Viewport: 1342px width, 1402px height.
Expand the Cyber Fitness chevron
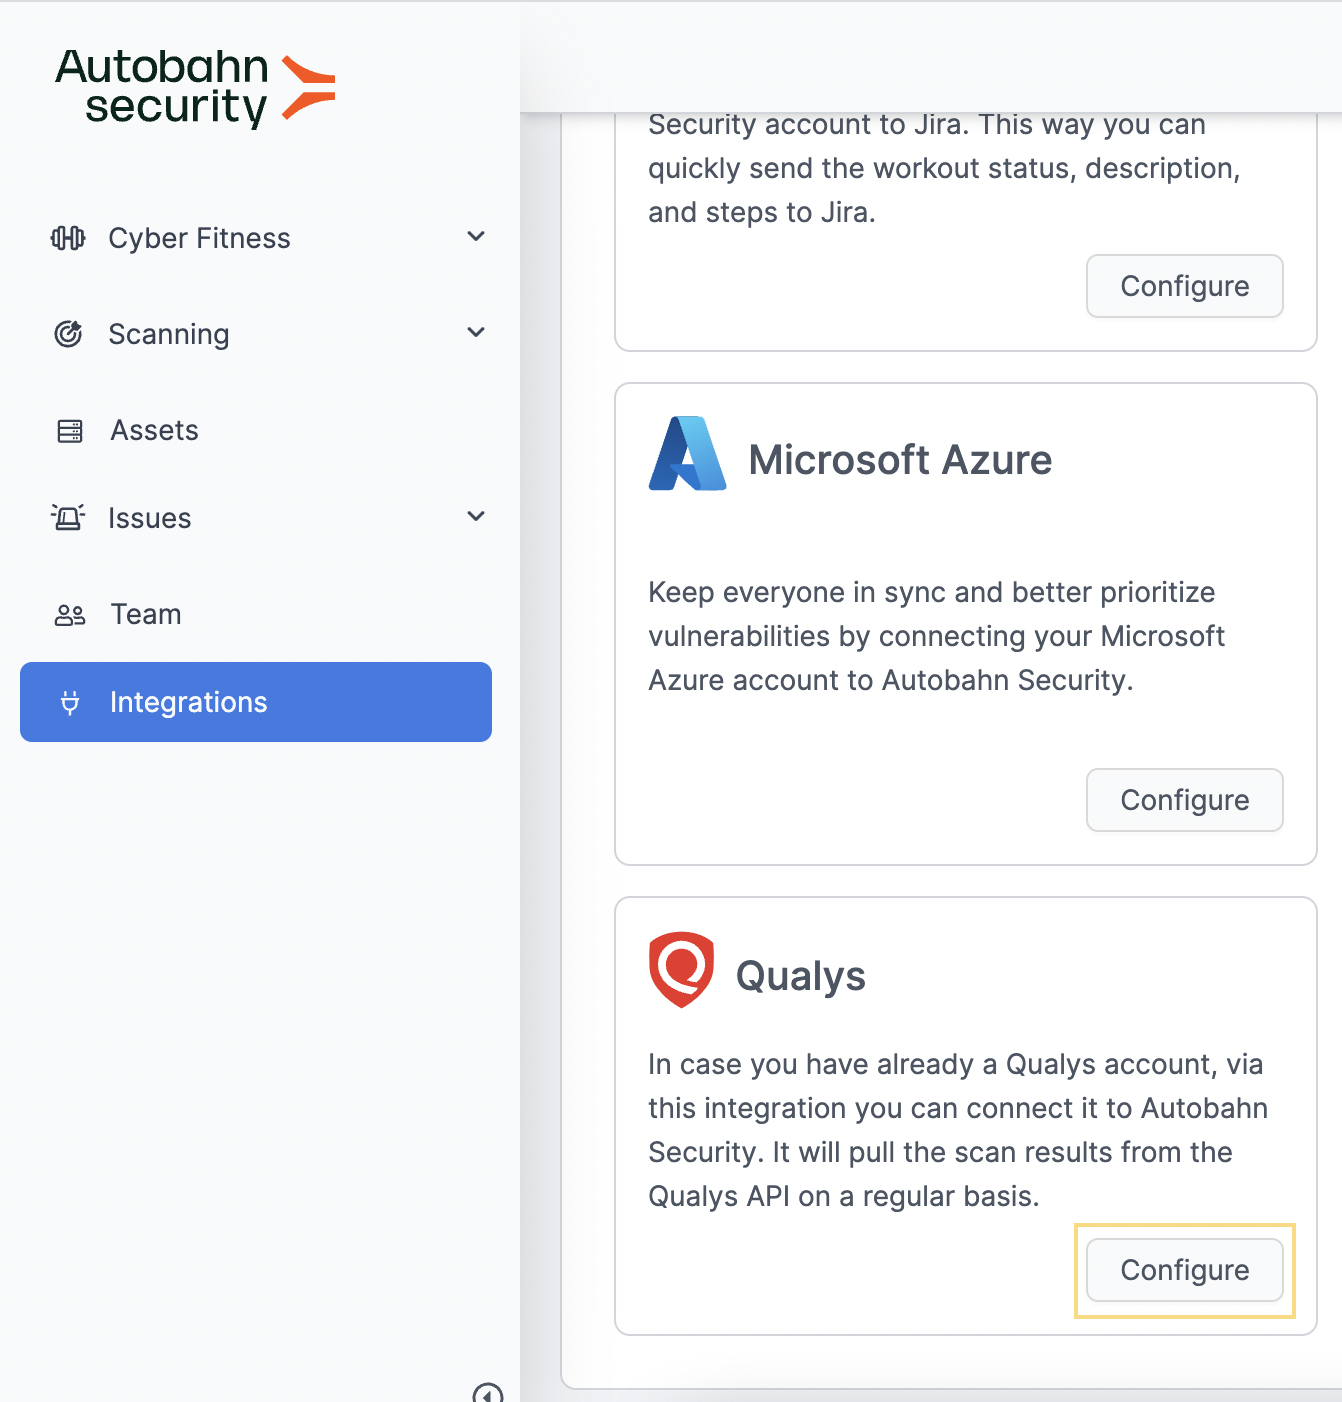pos(476,237)
